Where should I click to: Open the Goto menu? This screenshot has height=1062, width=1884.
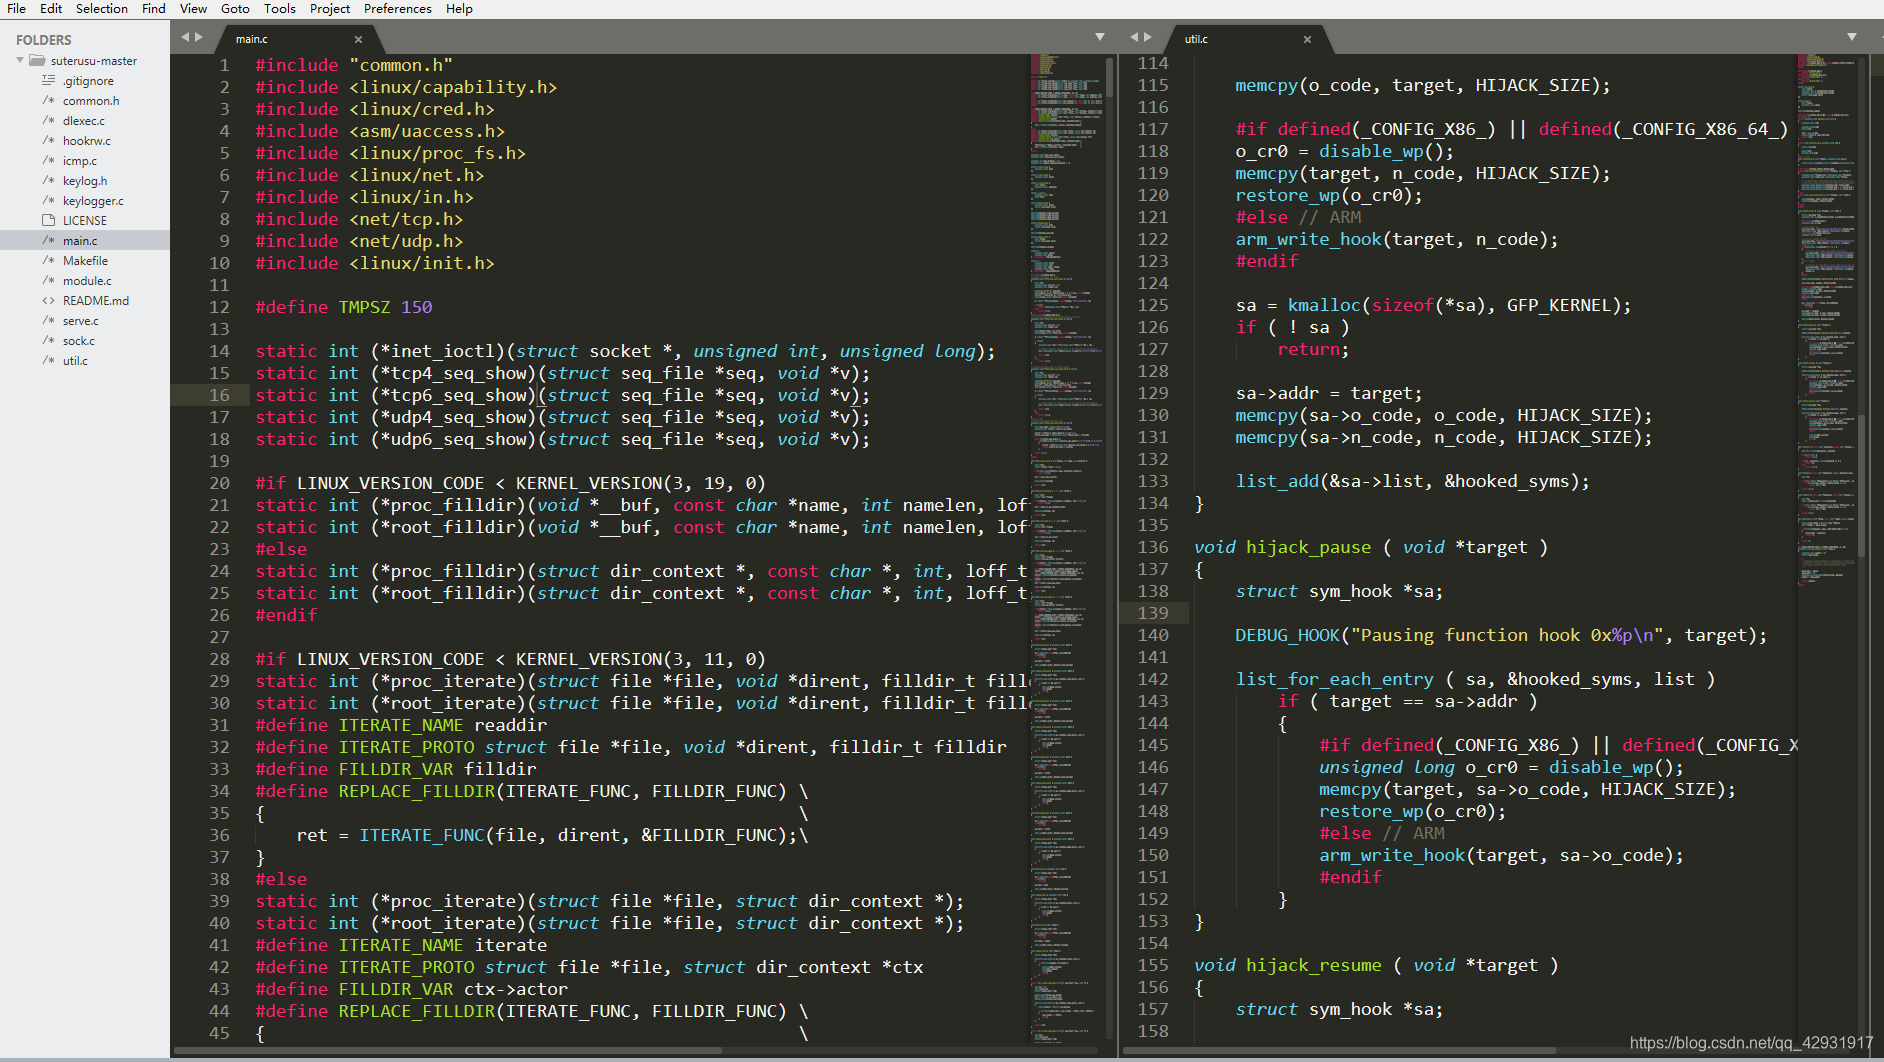click(235, 8)
